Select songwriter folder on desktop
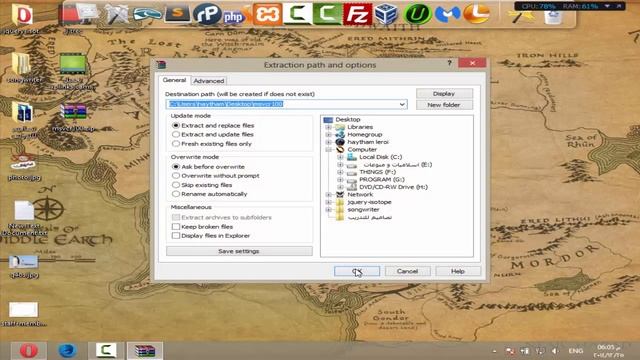This screenshot has height=360, width=640. click(x=24, y=69)
